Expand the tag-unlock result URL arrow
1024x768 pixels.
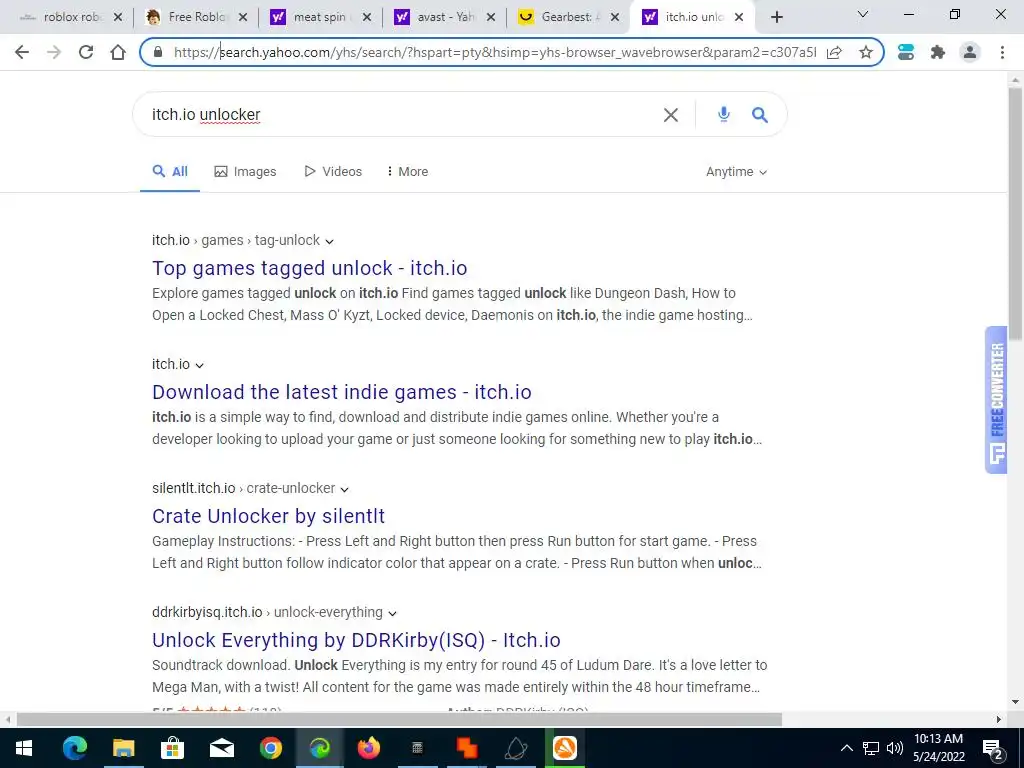click(x=329, y=241)
